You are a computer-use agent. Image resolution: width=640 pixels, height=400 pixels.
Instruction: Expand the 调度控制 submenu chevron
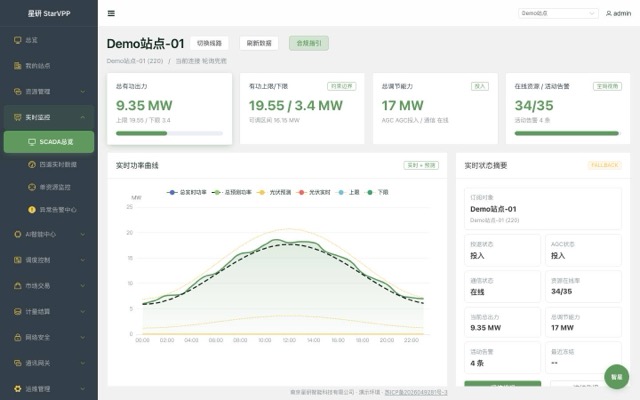tap(83, 260)
